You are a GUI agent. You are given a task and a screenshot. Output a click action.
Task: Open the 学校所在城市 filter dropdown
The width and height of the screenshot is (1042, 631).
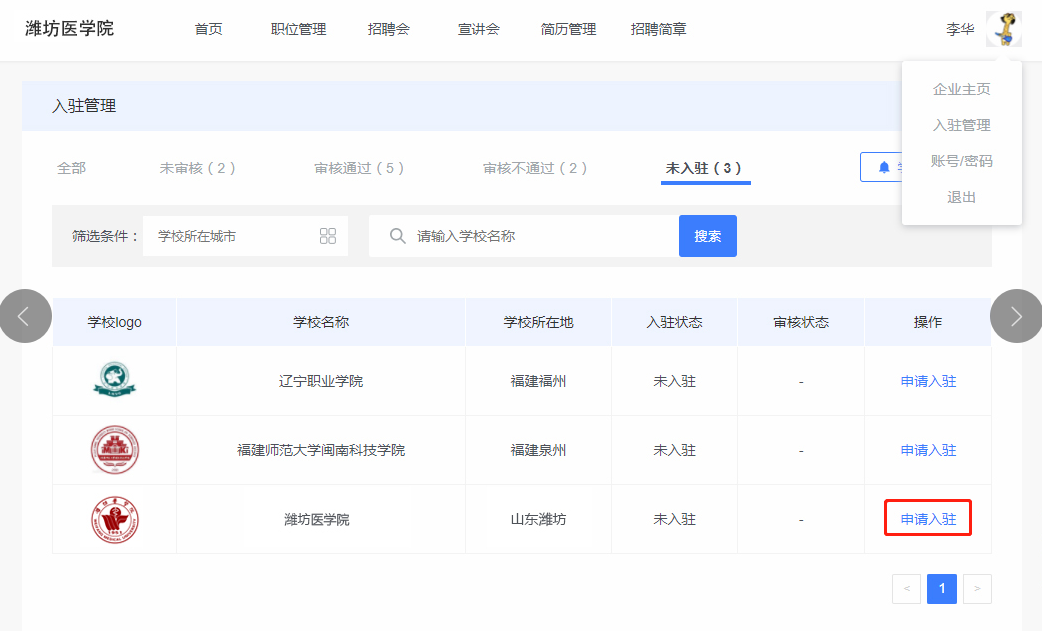236,236
